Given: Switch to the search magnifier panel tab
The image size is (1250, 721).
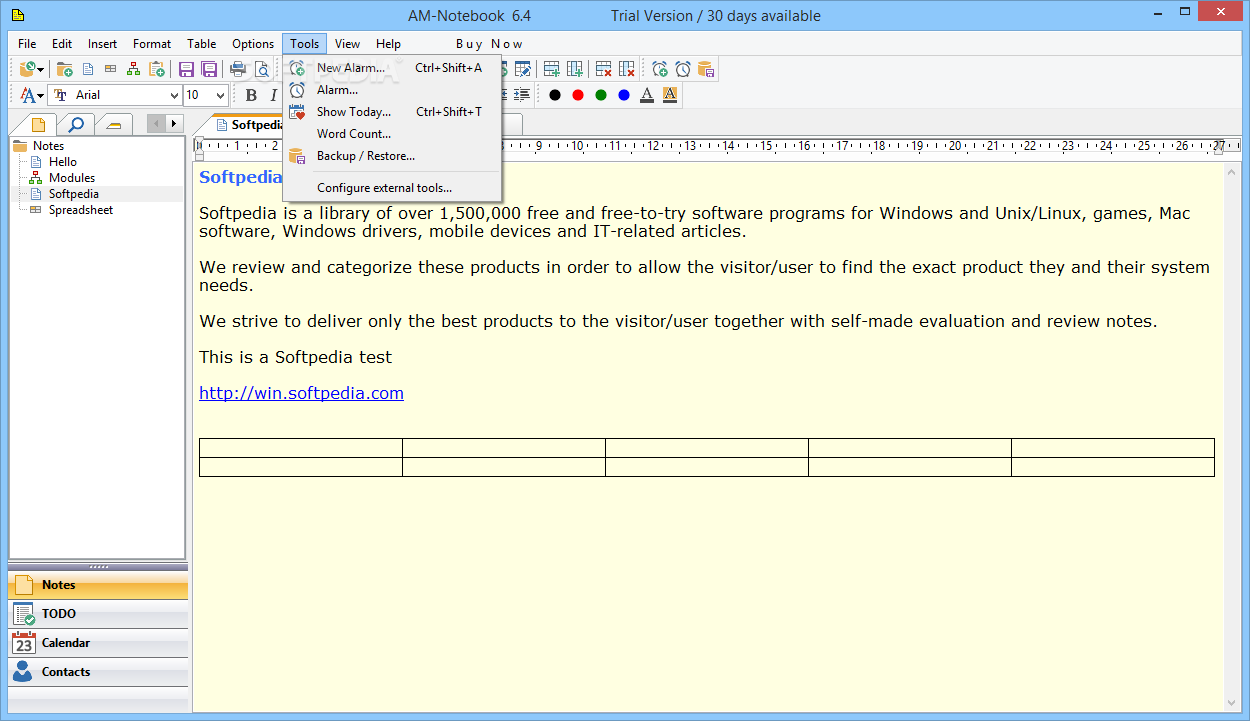Looking at the screenshot, I should 75,124.
